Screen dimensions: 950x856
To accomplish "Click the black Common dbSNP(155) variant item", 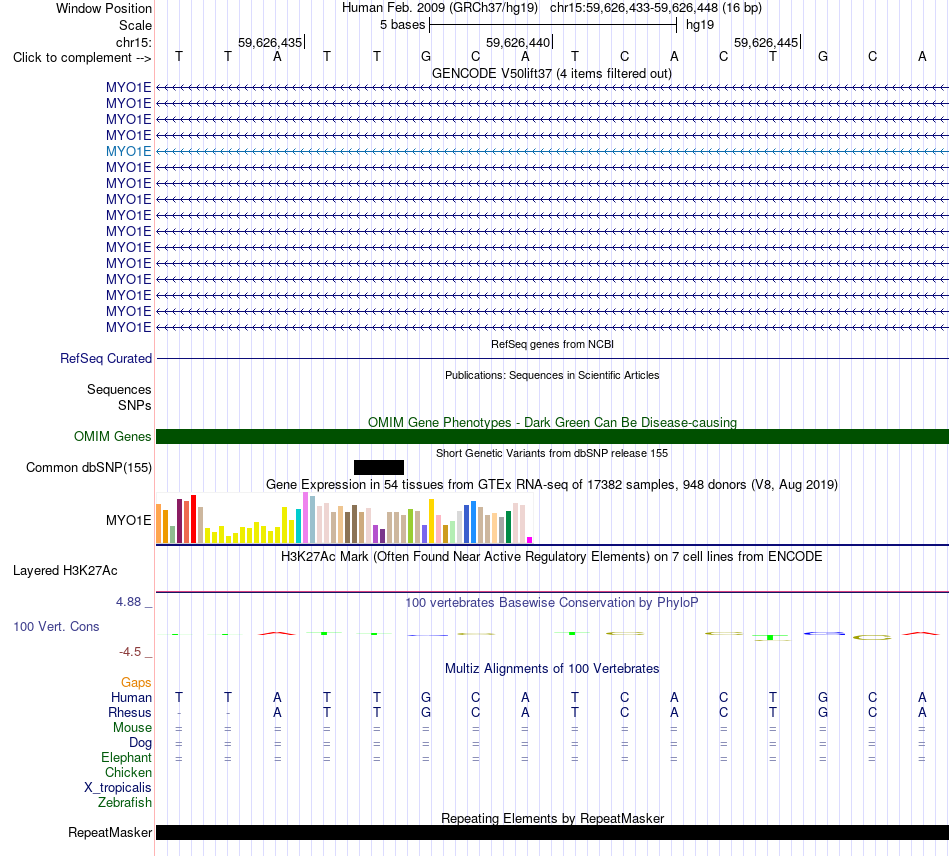I will pyautogui.click(x=379, y=467).
